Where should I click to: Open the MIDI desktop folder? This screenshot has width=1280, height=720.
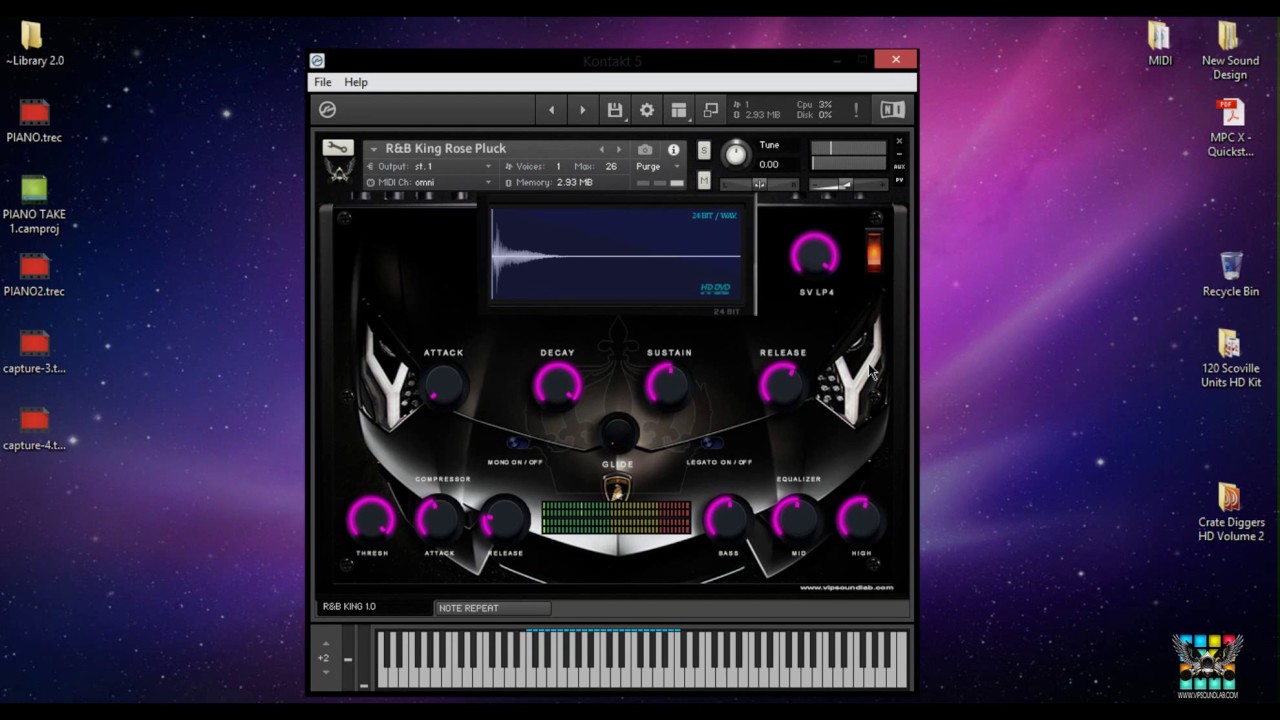pos(1159,44)
